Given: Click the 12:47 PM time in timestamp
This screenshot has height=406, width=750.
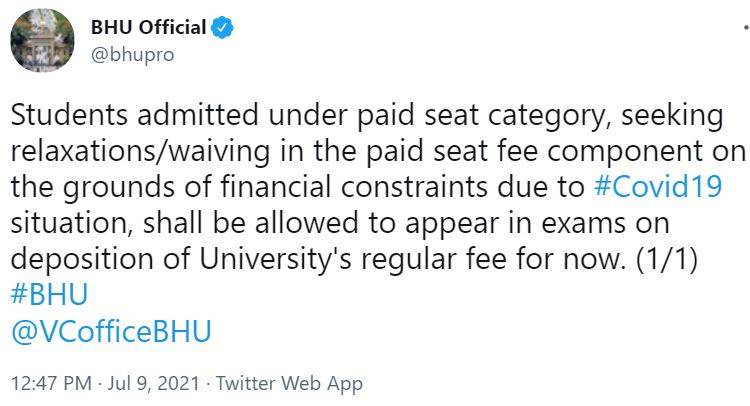Looking at the screenshot, I should (x=46, y=383).
